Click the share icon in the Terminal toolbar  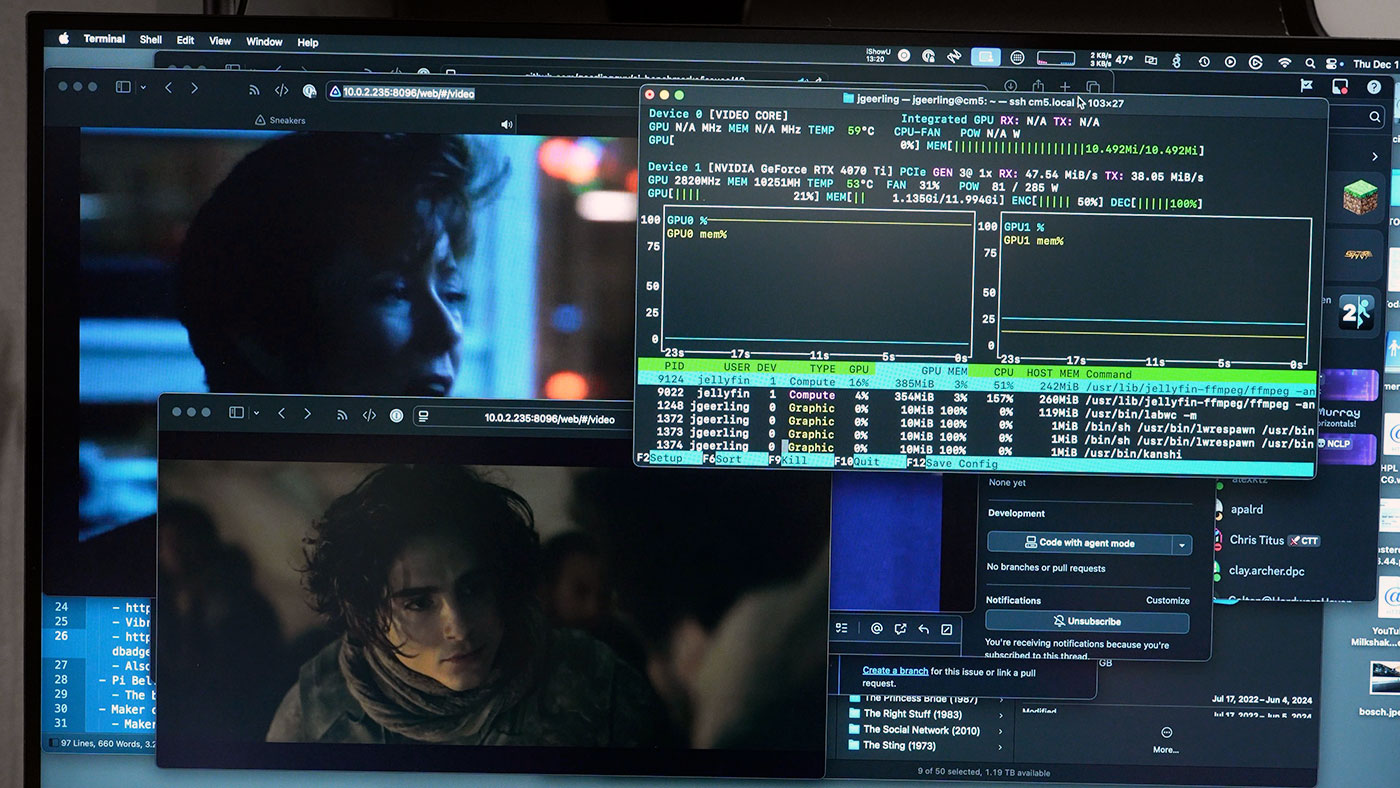[x=1037, y=85]
